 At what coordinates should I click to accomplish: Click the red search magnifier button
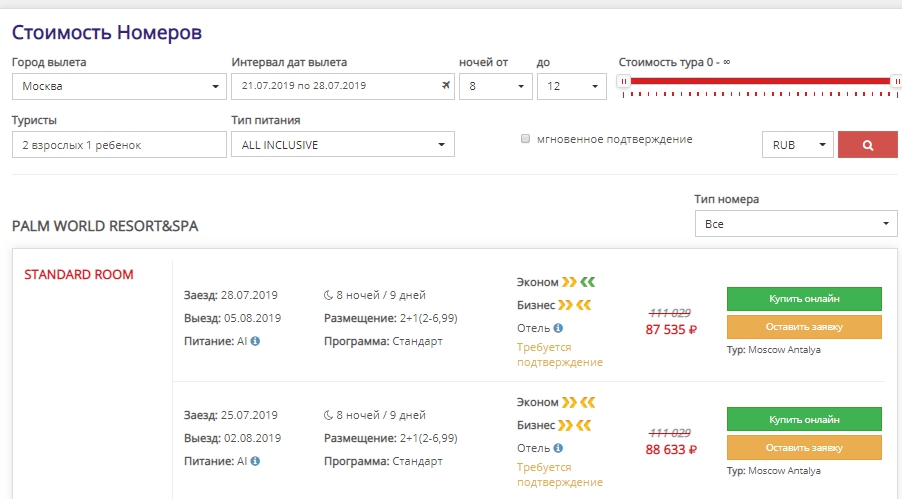pyautogui.click(x=867, y=145)
